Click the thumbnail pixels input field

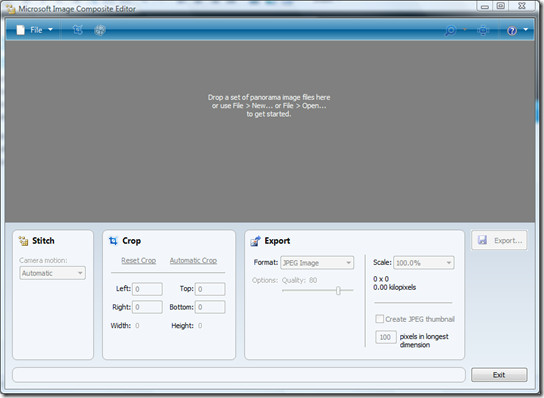point(385,337)
